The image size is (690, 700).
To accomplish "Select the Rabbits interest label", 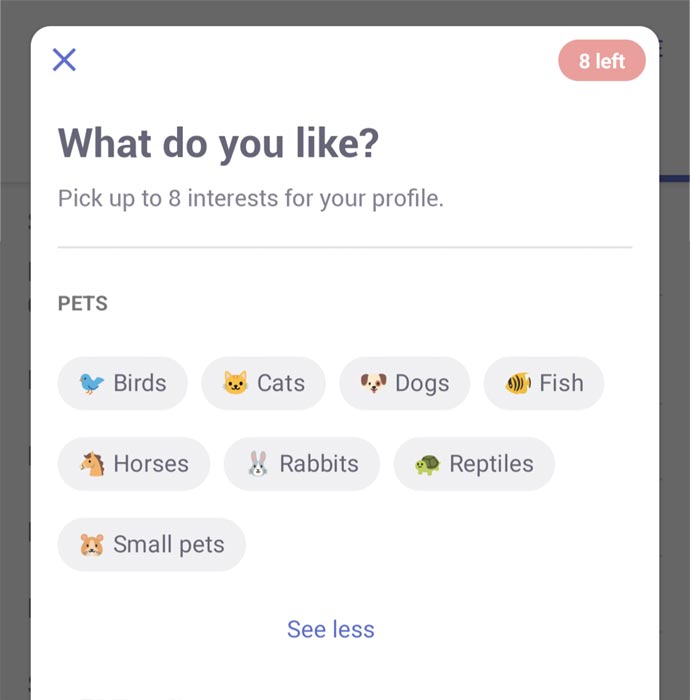I will tap(319, 464).
